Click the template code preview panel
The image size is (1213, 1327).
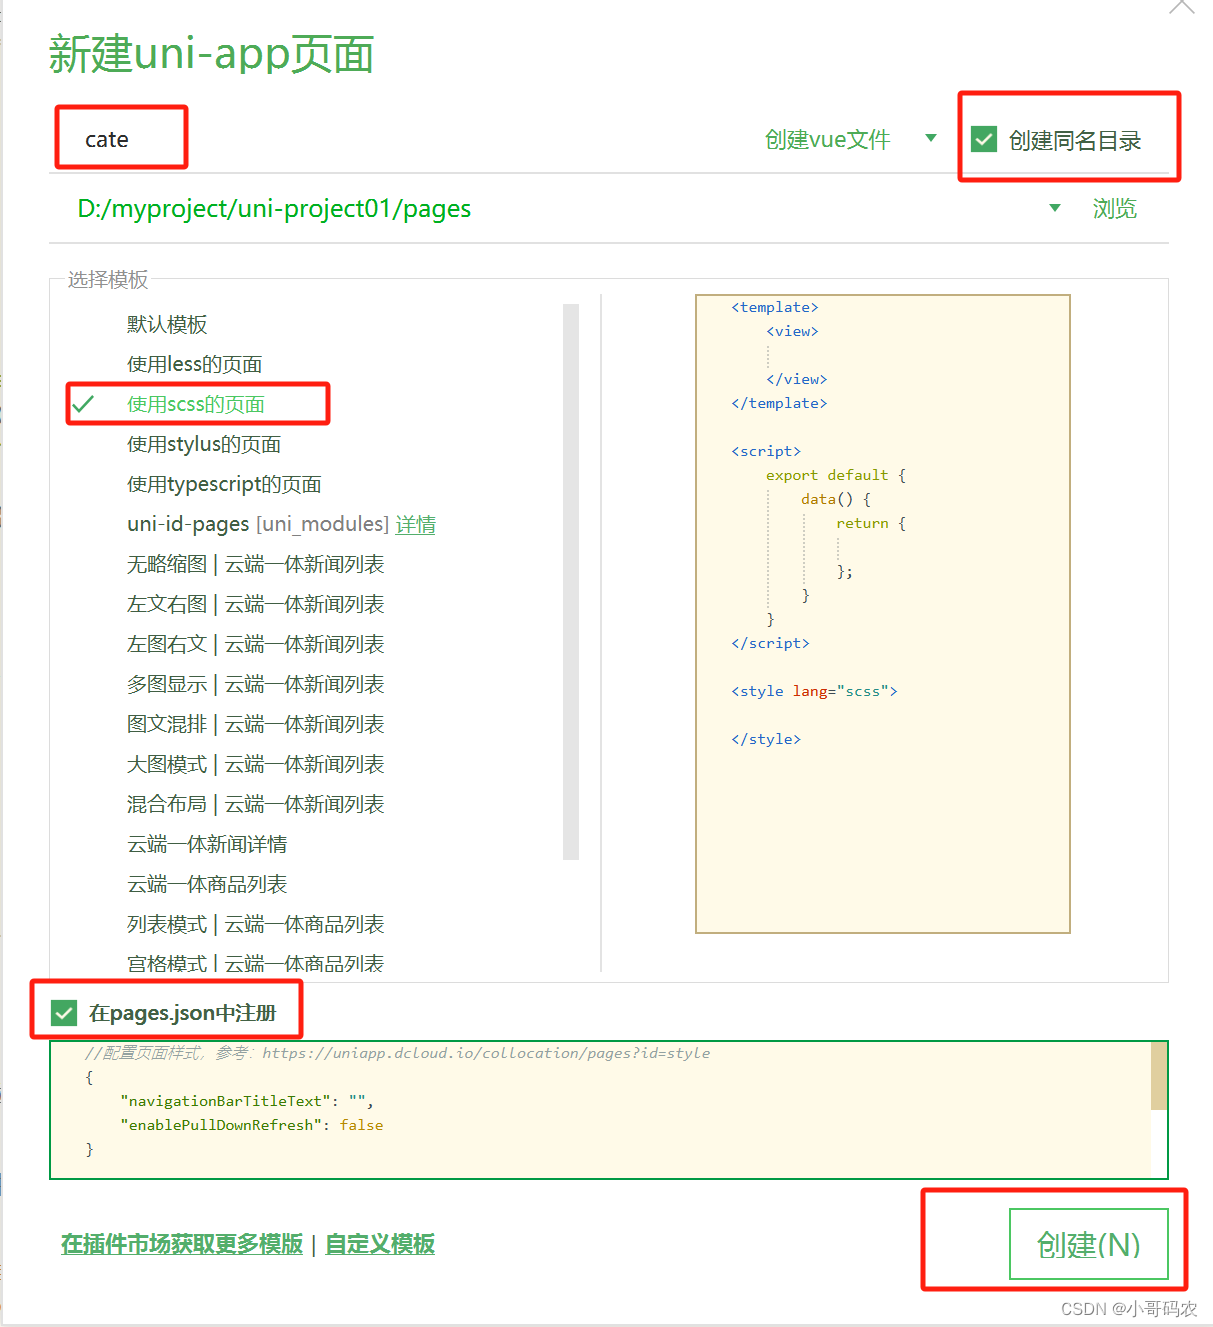(x=881, y=614)
